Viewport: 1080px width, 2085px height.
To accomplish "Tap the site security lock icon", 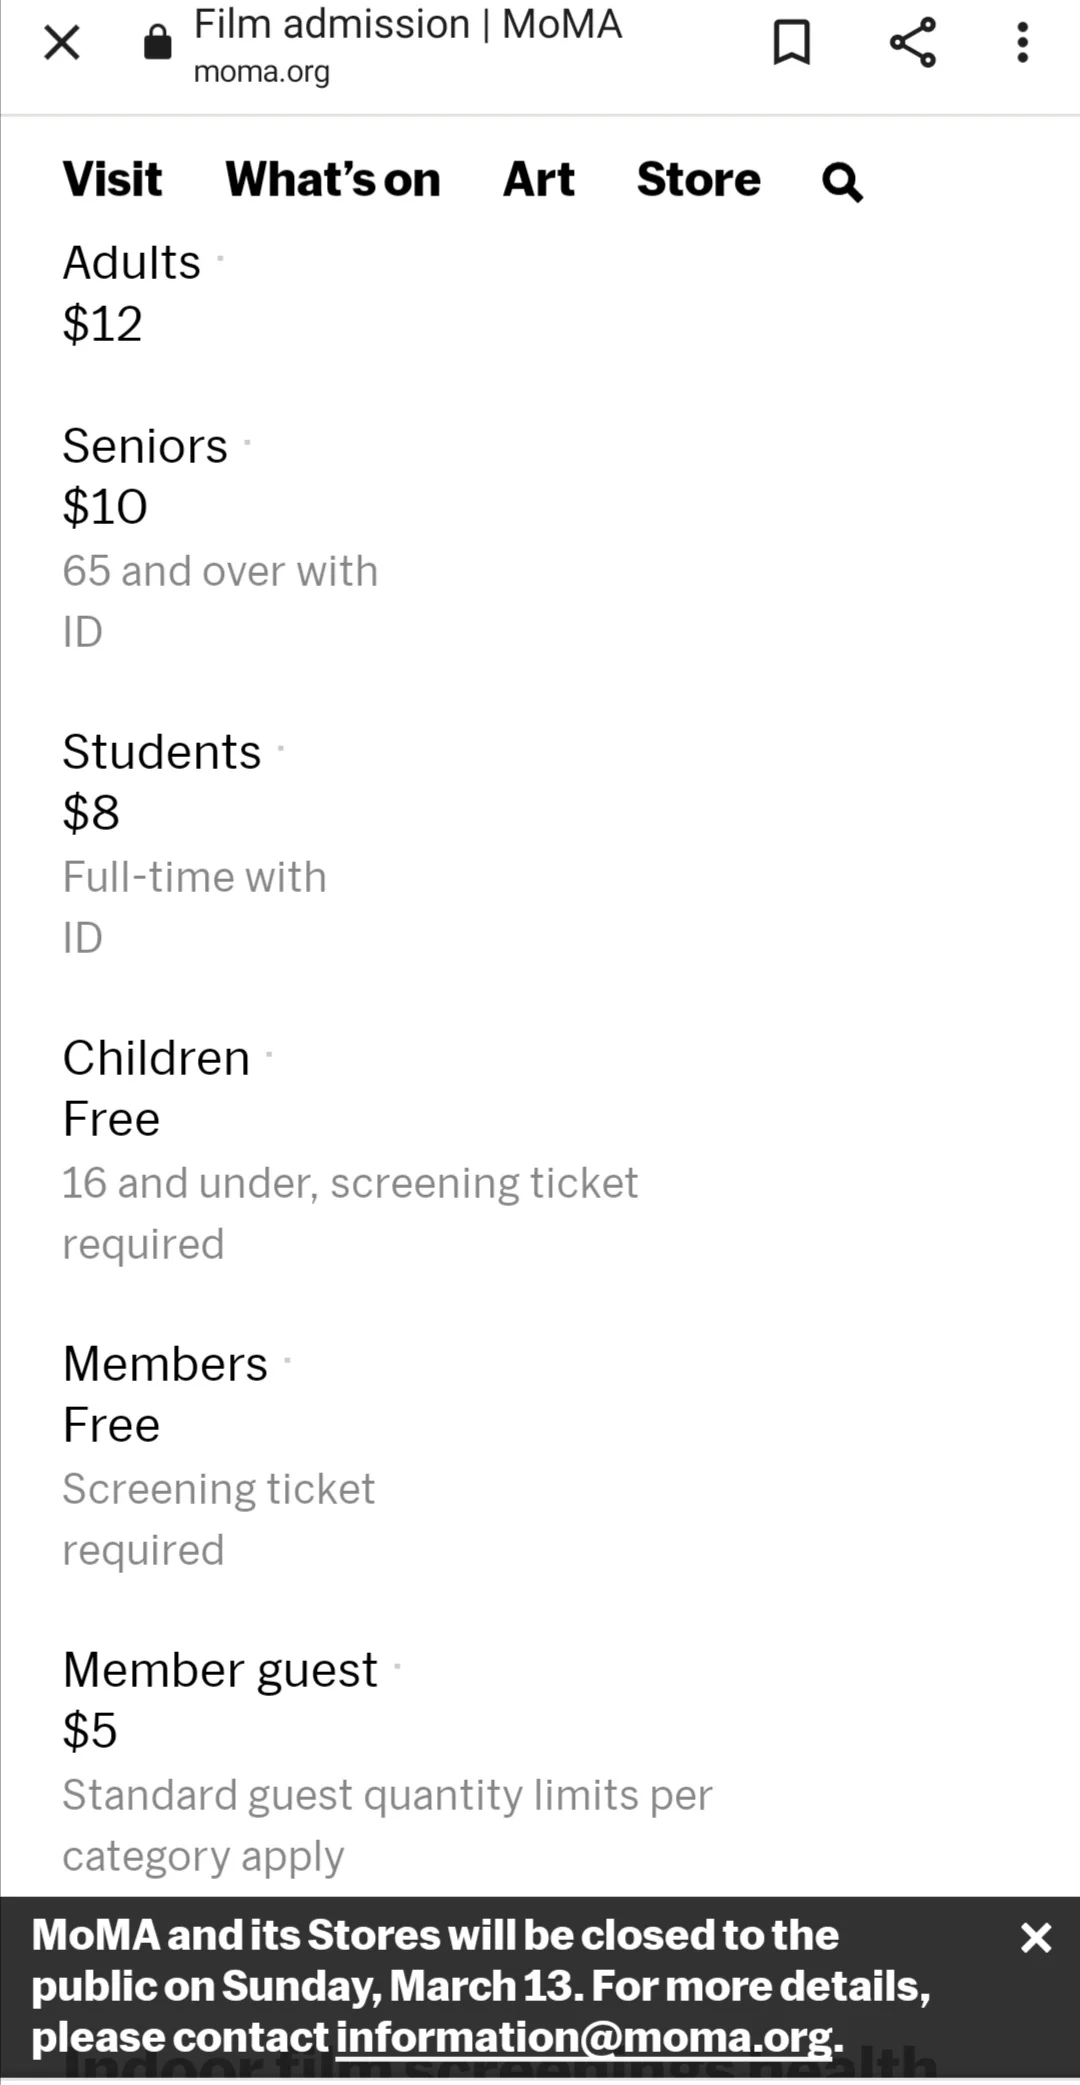I will click(158, 43).
